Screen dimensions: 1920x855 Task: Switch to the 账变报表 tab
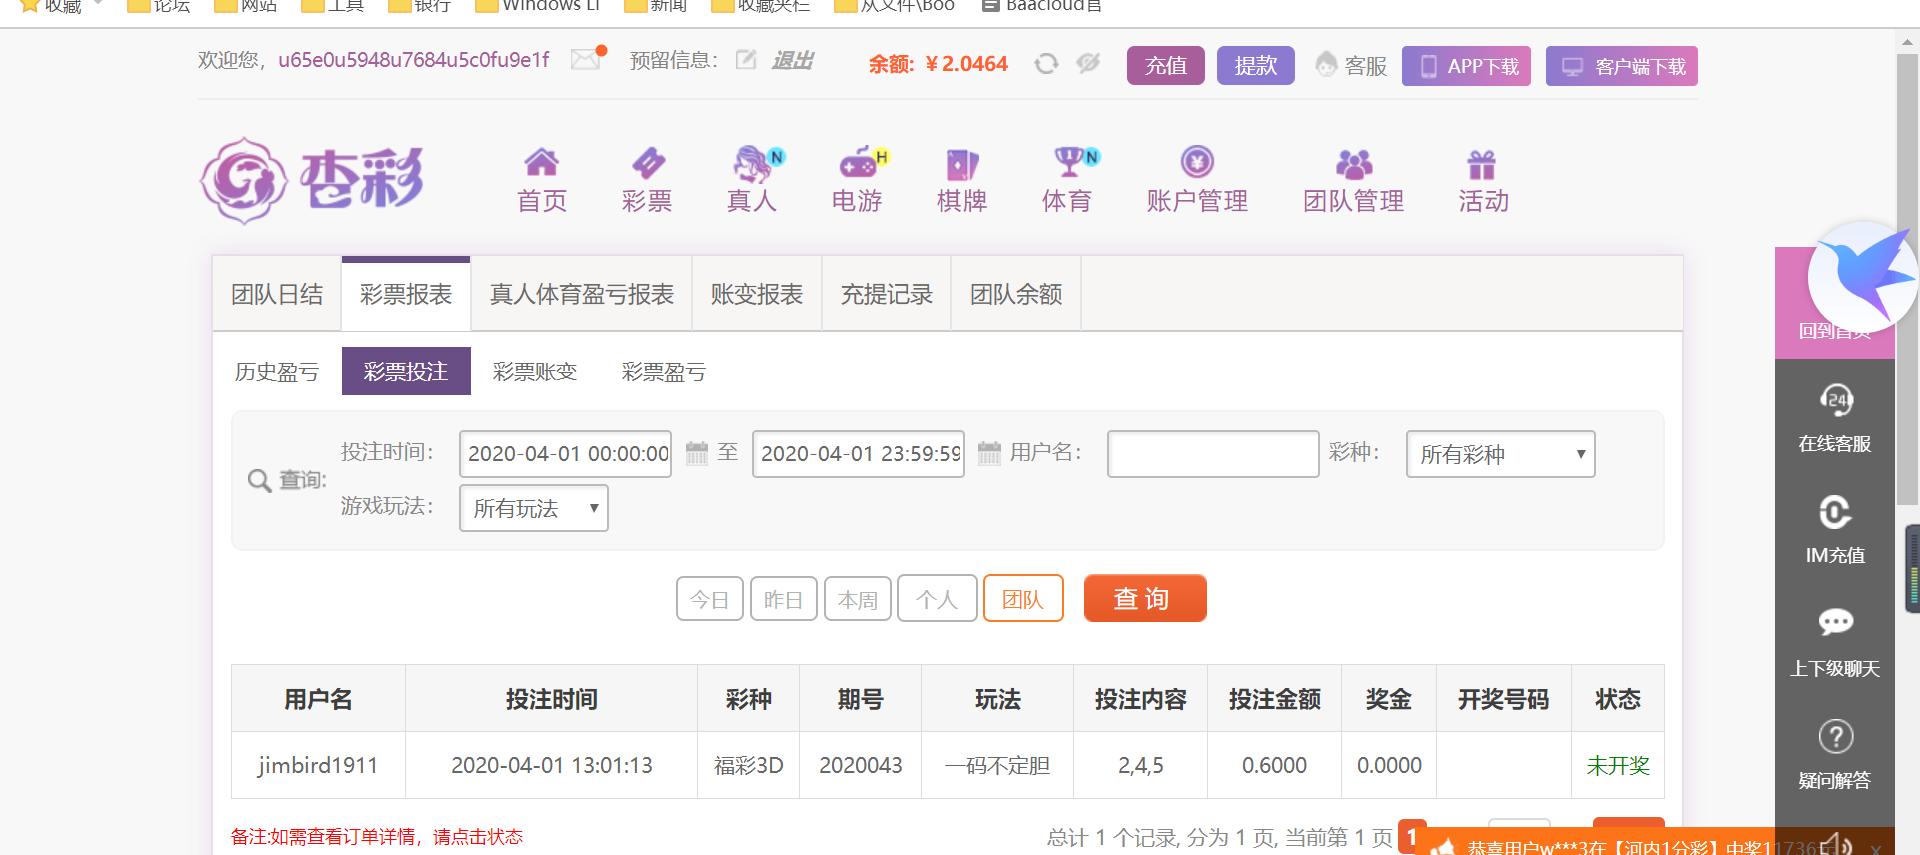tap(757, 294)
